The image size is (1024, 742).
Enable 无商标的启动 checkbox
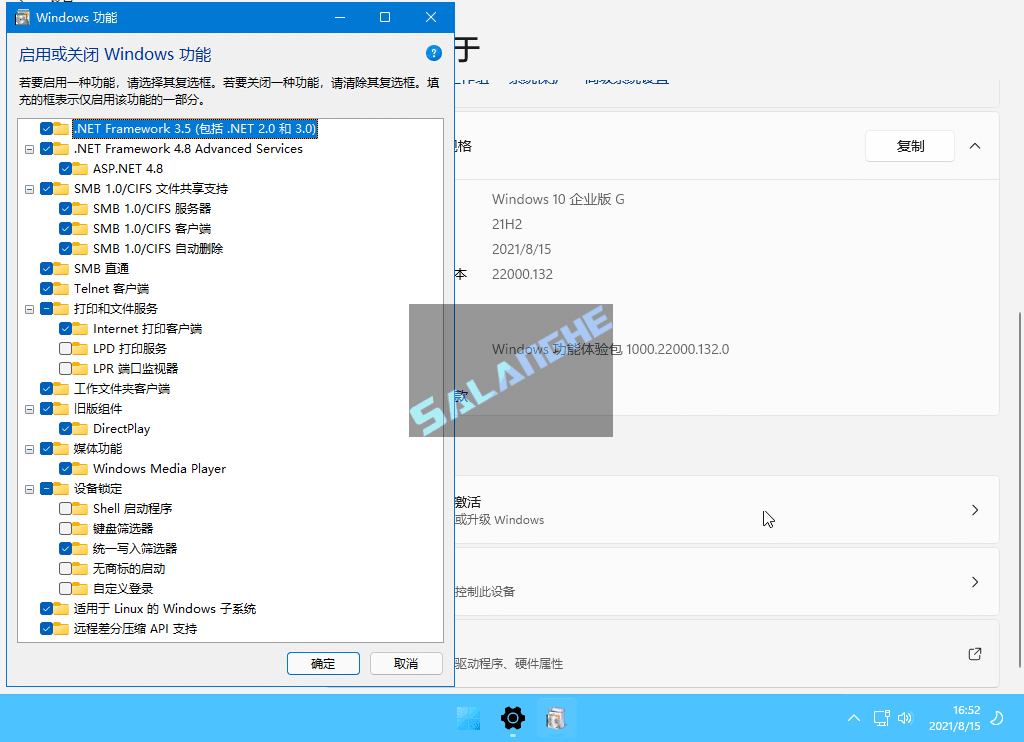tap(65, 568)
